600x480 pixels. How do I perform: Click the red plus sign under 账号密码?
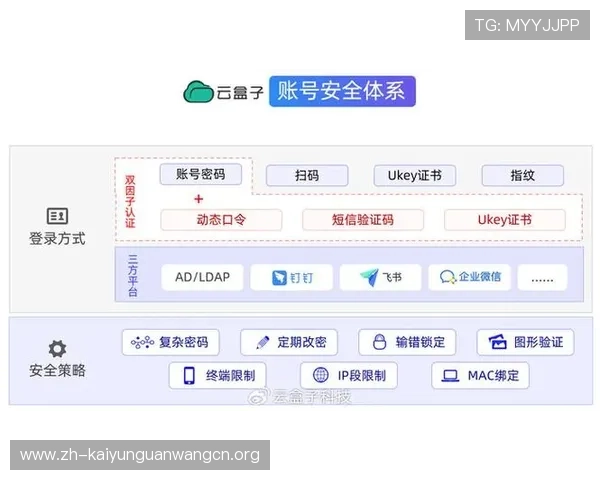point(199,199)
